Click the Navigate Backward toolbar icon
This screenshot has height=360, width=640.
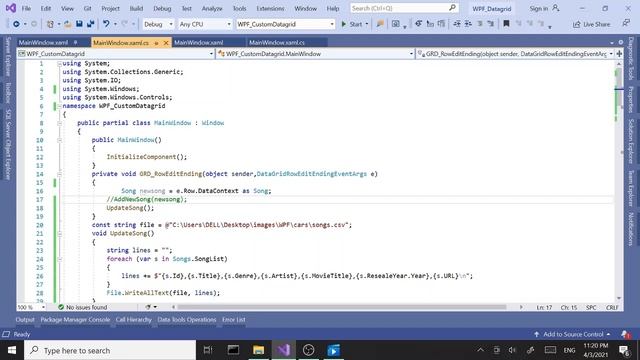[16, 24]
